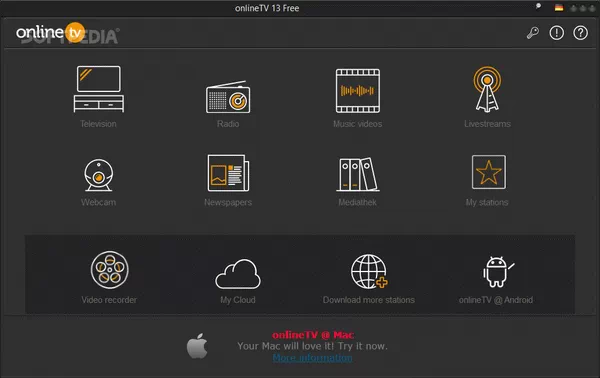Click the red onlineTV @ Mac heading

pyautogui.click(x=313, y=335)
